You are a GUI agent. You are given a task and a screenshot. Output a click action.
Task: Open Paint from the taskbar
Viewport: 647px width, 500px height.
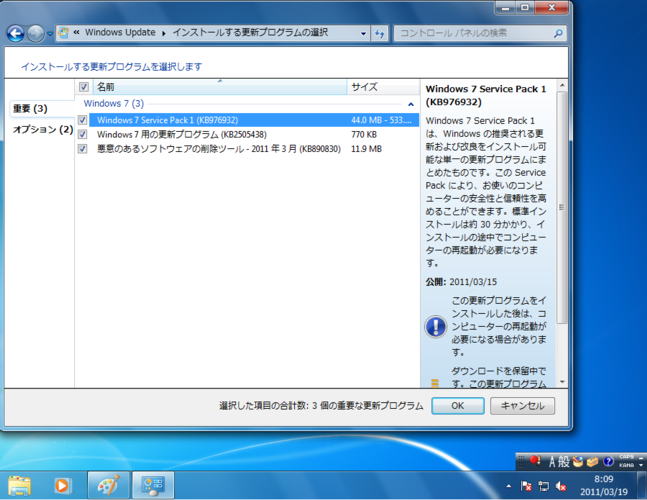(x=109, y=485)
